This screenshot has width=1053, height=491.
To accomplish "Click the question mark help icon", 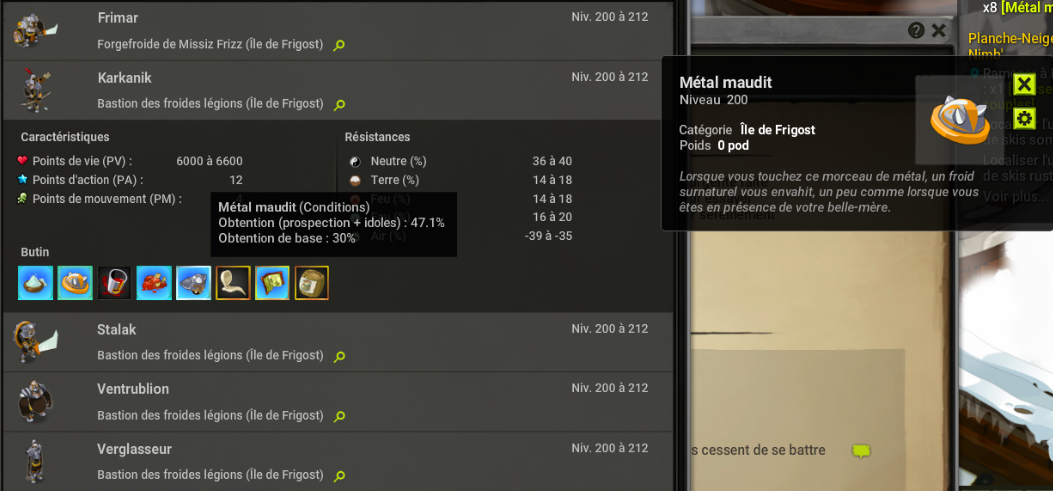I will 916,30.
